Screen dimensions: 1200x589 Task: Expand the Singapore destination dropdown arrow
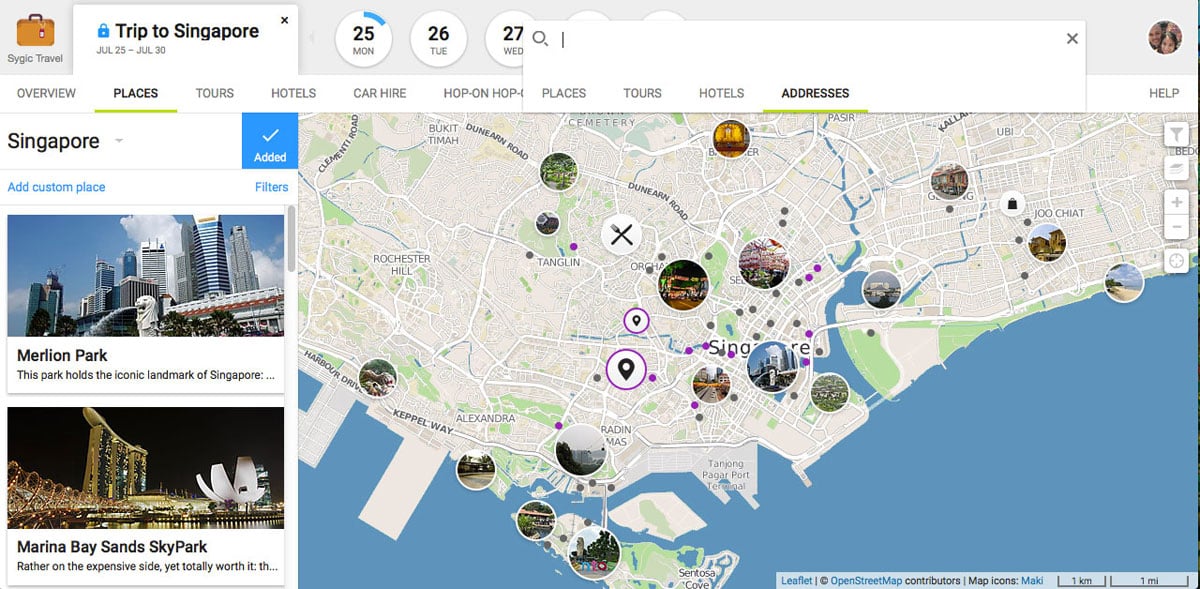pos(118,141)
